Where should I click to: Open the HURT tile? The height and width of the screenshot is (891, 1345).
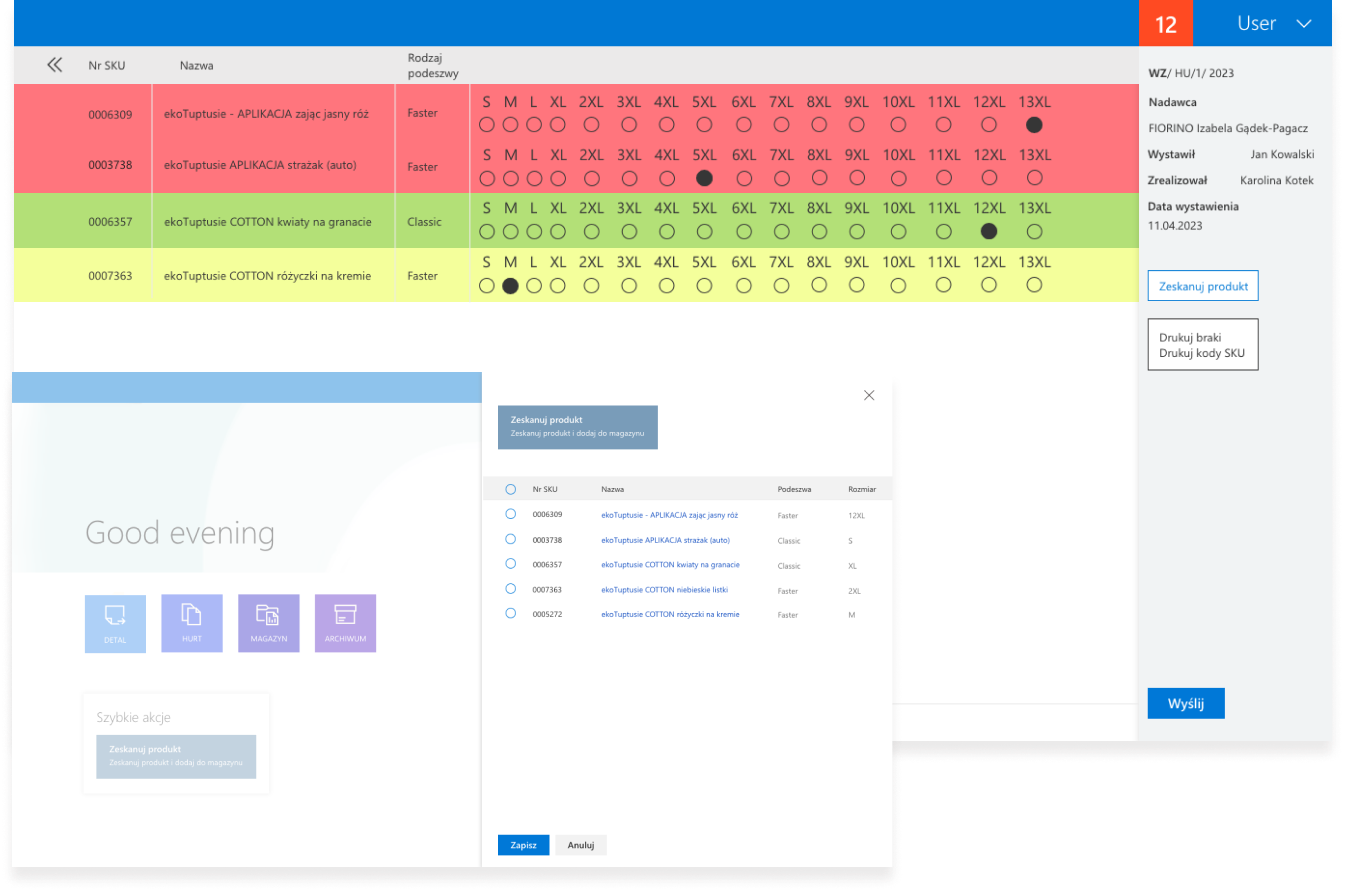point(192,623)
